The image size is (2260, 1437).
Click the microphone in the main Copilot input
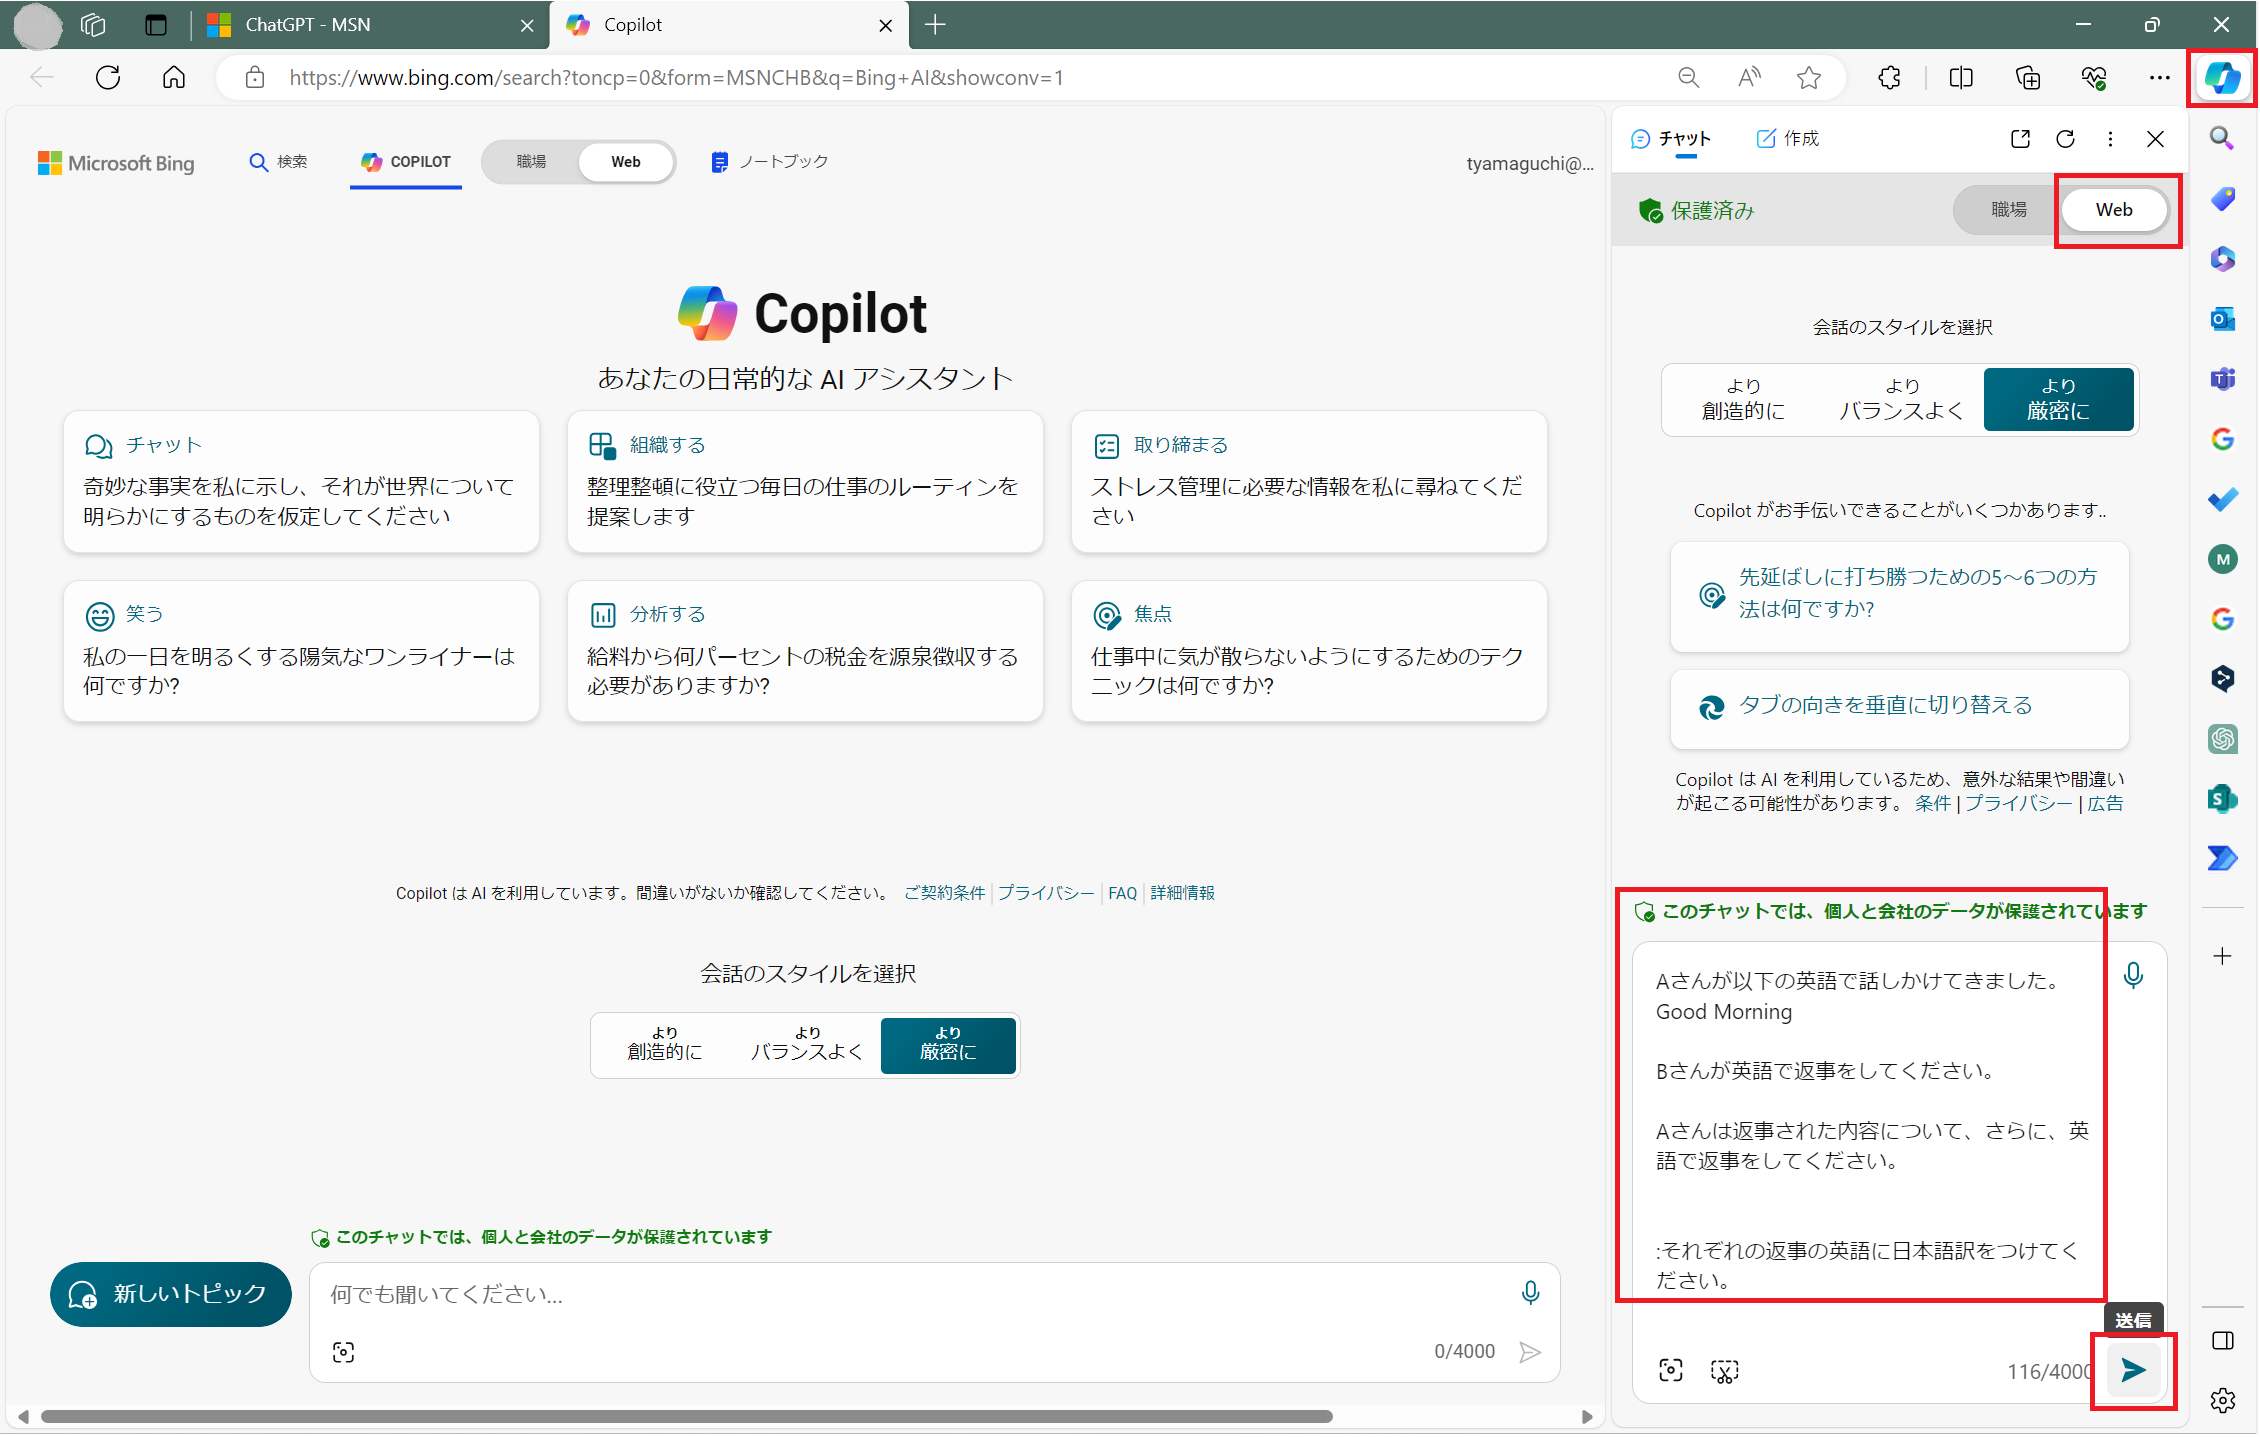1530,1292
